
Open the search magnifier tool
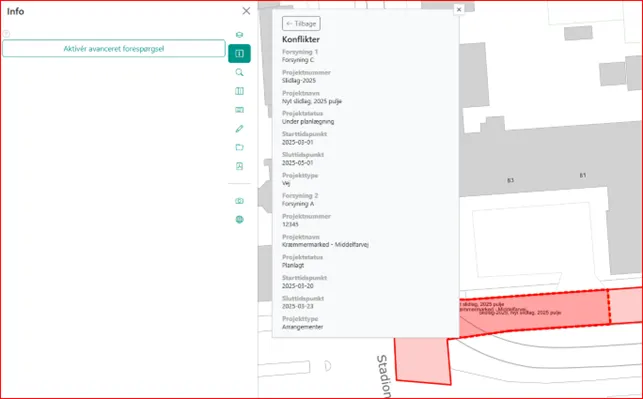tap(239, 73)
